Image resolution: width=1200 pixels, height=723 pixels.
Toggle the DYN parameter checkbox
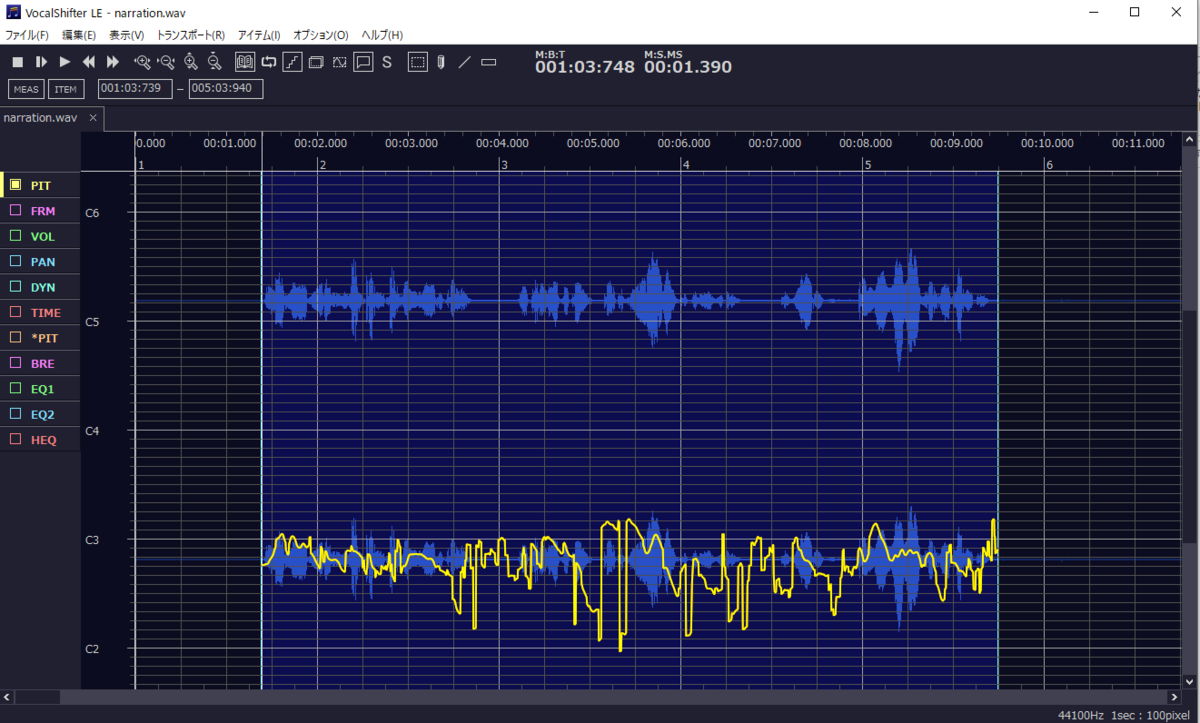pyautogui.click(x=15, y=287)
